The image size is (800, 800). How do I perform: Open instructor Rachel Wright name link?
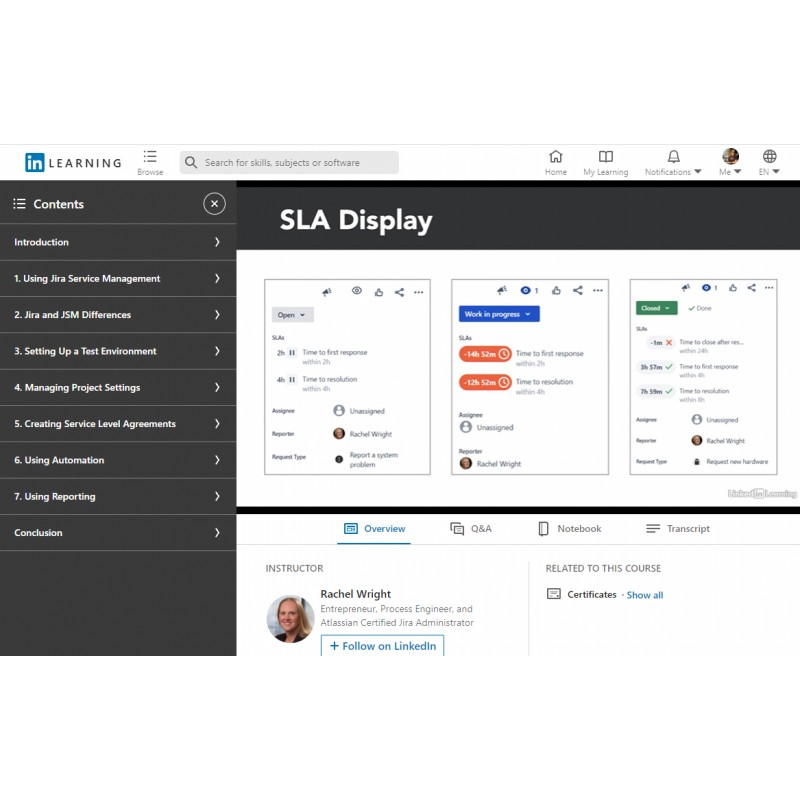[356, 594]
